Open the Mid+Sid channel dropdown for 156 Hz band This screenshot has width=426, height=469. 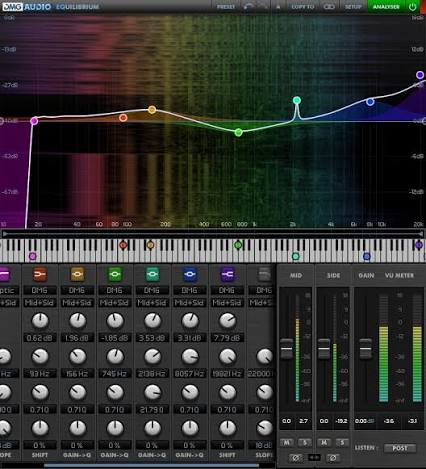click(77, 303)
